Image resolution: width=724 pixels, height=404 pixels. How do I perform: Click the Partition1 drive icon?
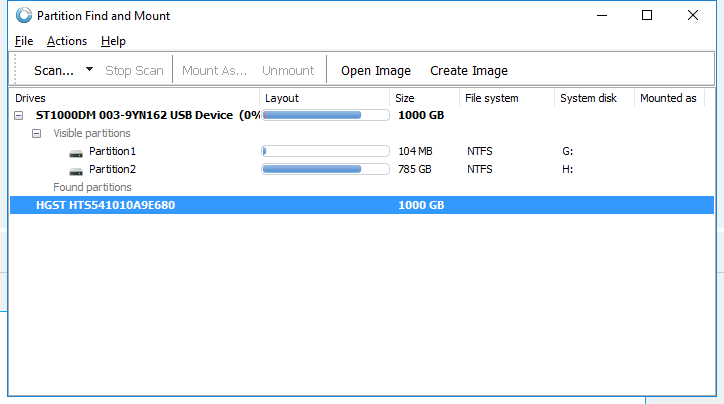(76, 153)
